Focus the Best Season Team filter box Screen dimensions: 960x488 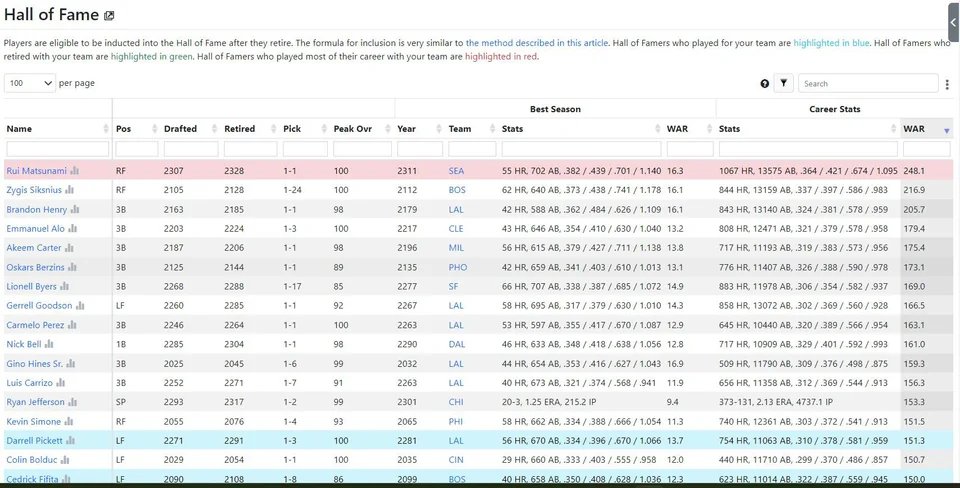click(x=472, y=149)
